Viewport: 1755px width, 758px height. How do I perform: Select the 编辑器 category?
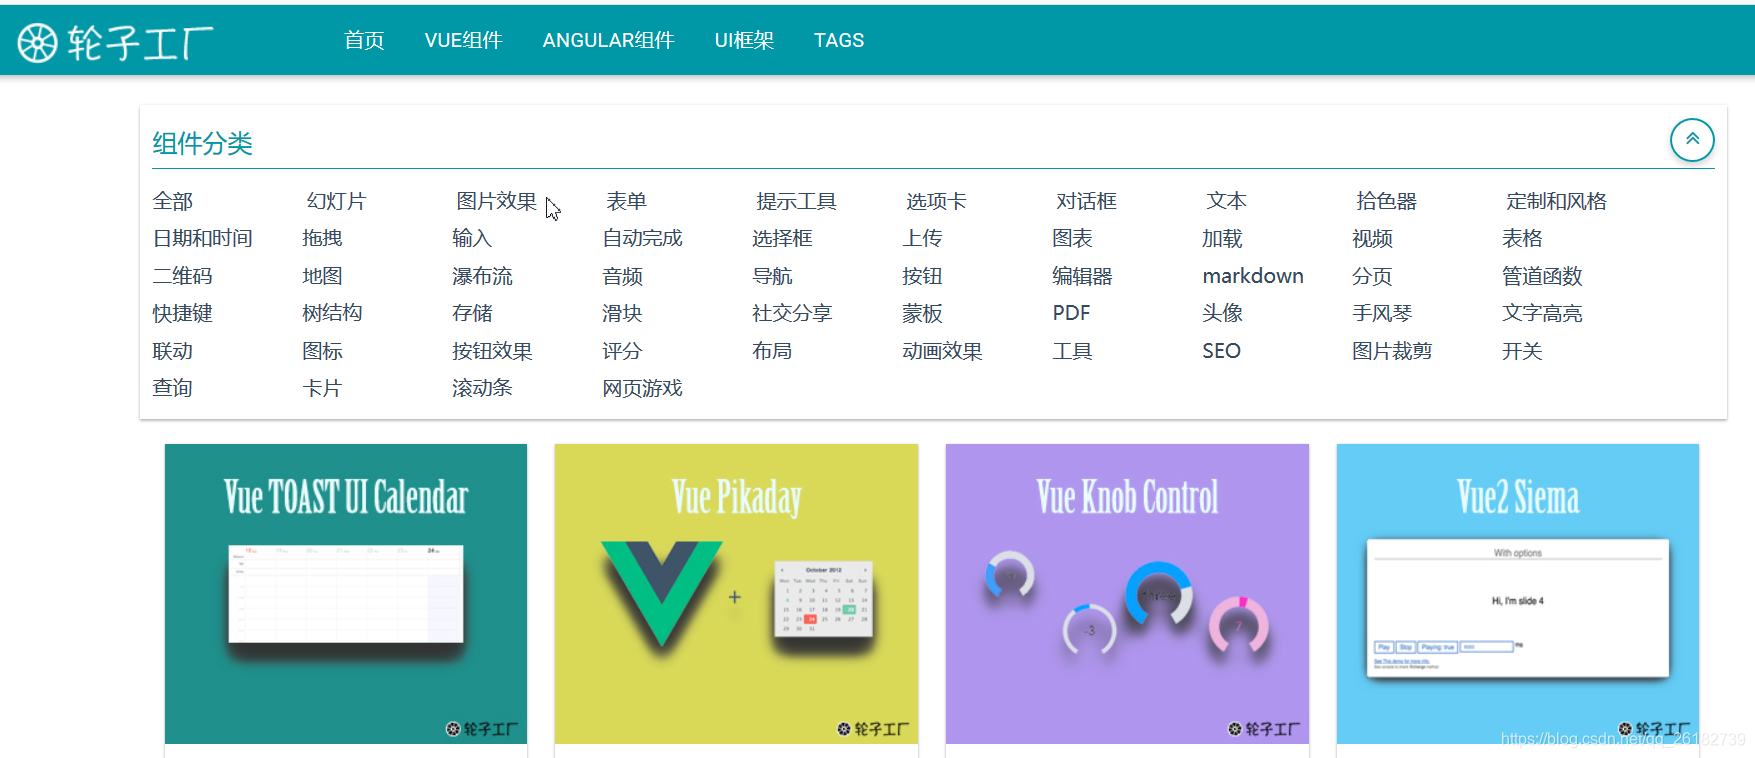[1082, 276]
